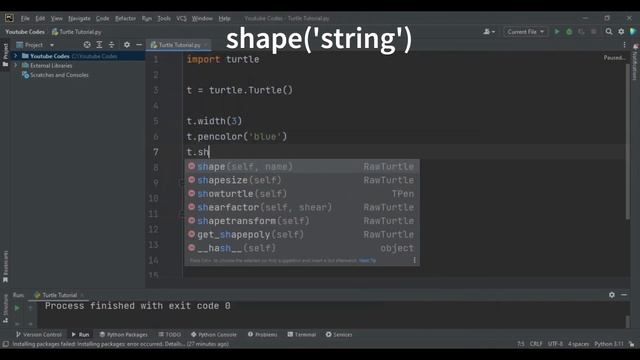Start debugging with the green bug icon
The width and height of the screenshot is (640, 360).
pos(569,31)
